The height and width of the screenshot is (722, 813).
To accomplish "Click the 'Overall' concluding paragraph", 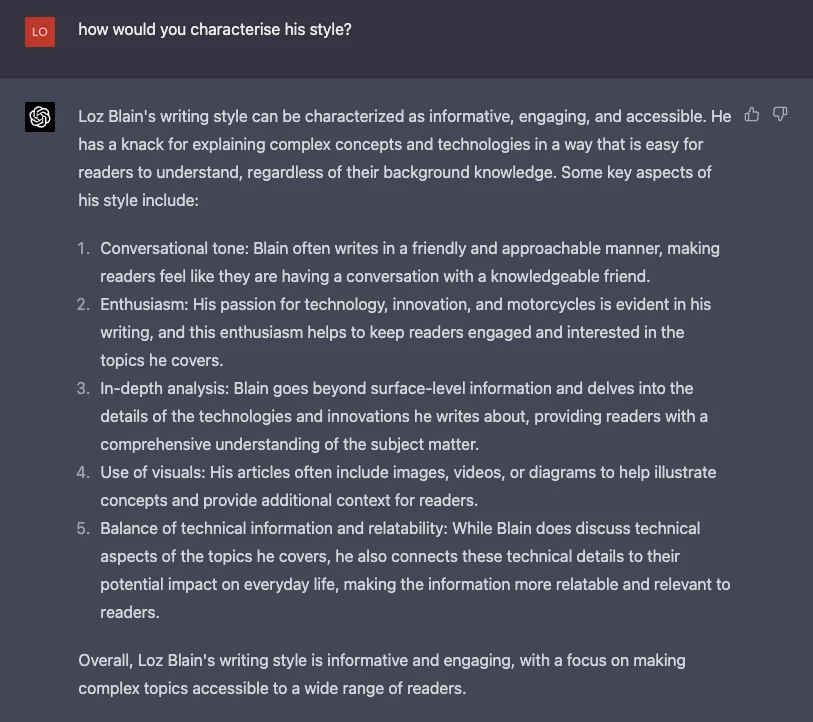I will pyautogui.click(x=380, y=674).
